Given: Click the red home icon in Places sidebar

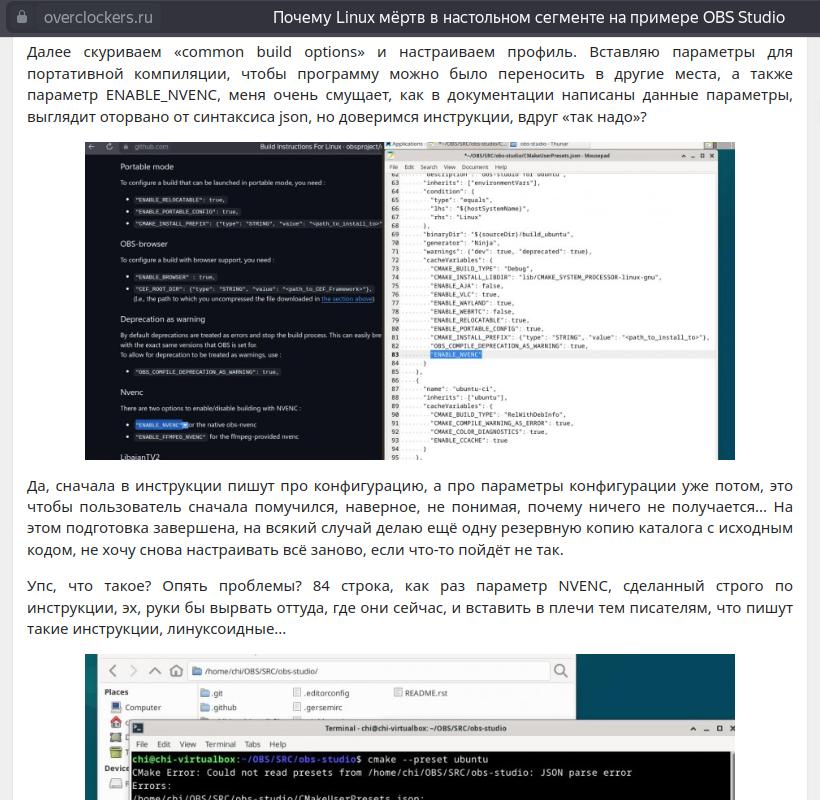Looking at the screenshot, I should pyautogui.click(x=116, y=722).
